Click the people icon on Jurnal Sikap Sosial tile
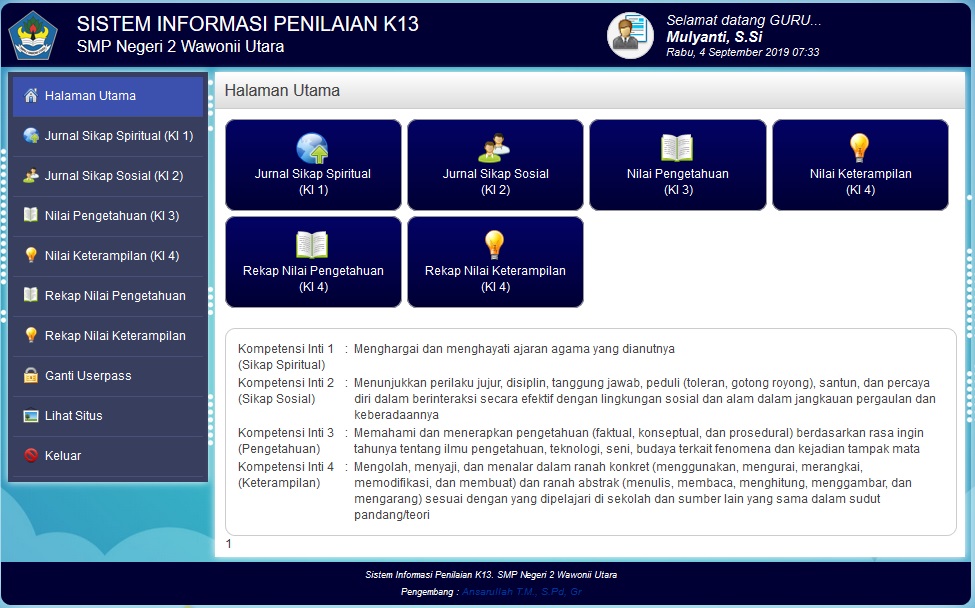 [494, 148]
